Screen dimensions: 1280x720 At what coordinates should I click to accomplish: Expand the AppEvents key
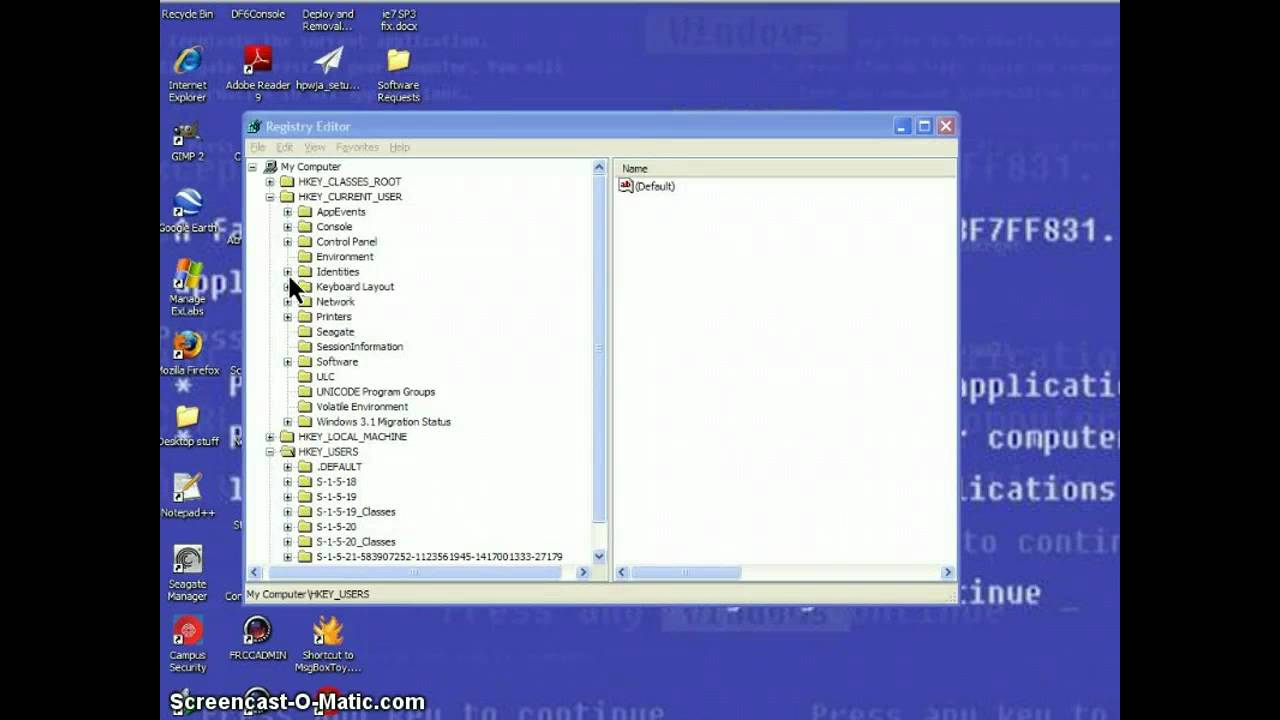288,212
